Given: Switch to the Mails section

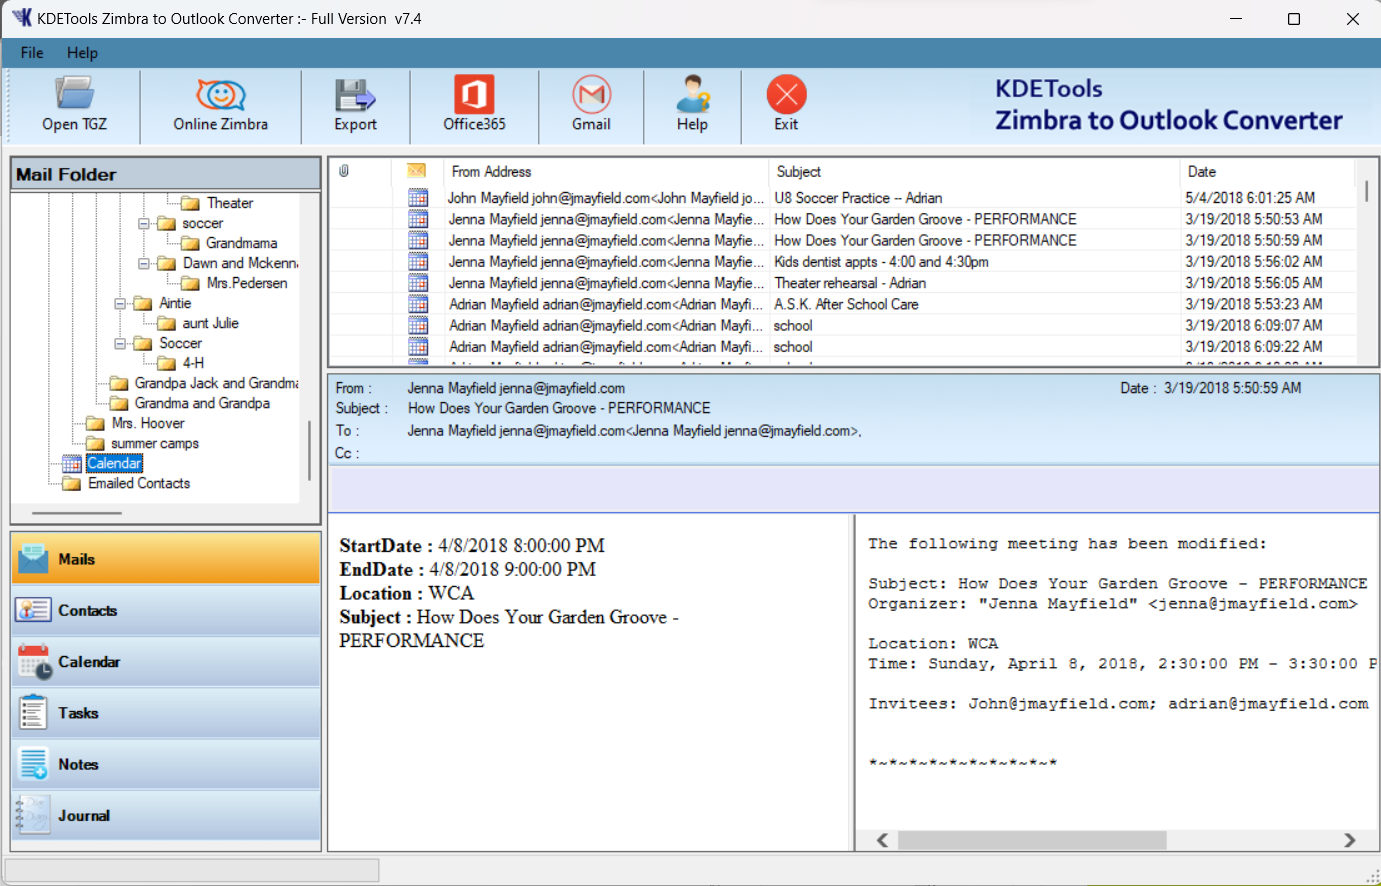Looking at the screenshot, I should (166, 559).
